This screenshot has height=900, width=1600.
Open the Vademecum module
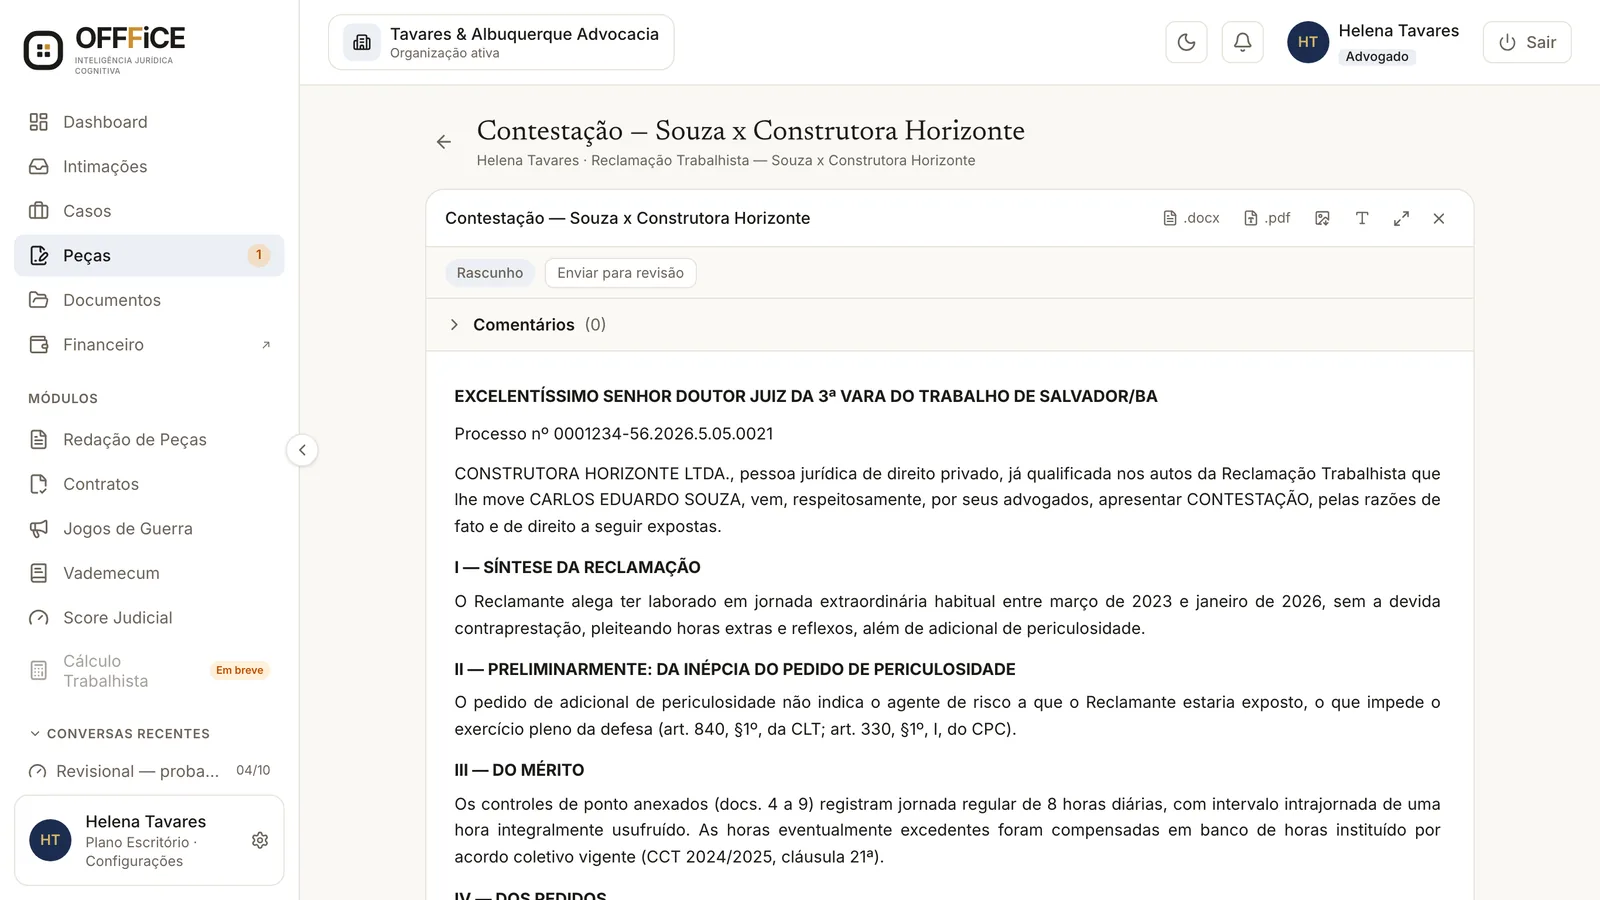tap(149, 573)
